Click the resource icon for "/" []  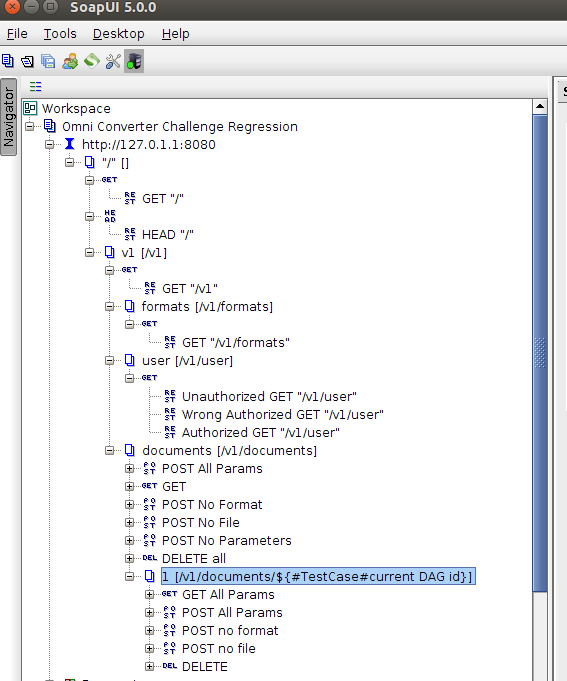click(x=89, y=162)
